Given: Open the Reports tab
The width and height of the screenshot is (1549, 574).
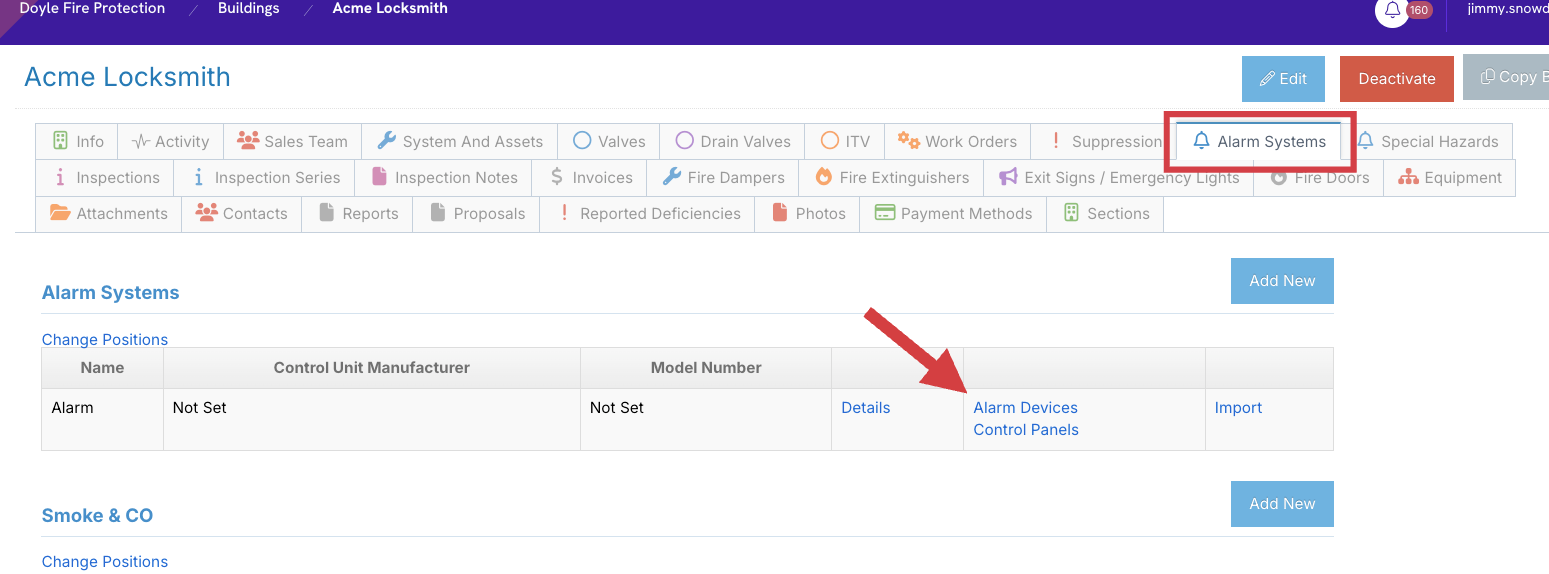Looking at the screenshot, I should (357, 213).
